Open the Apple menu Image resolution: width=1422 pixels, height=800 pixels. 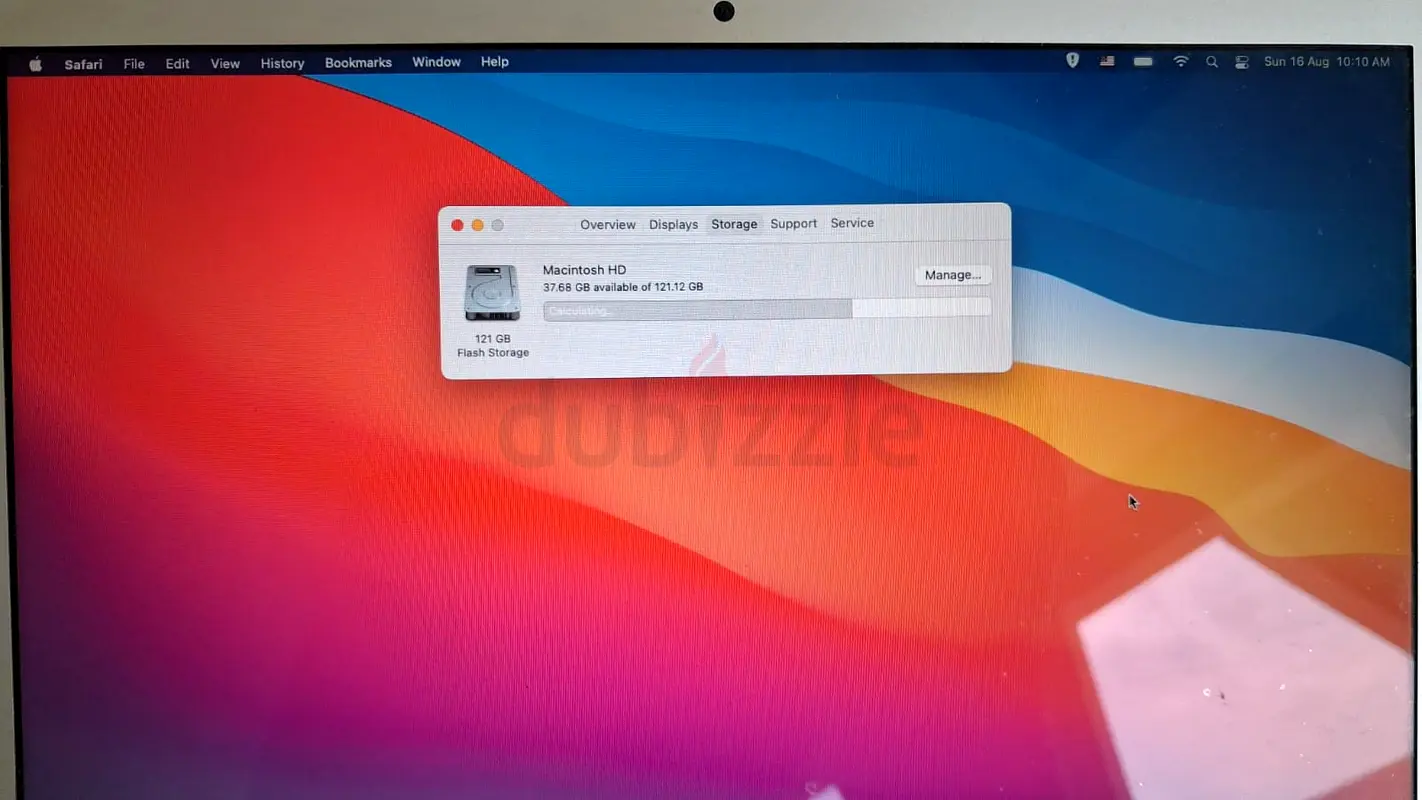point(36,64)
